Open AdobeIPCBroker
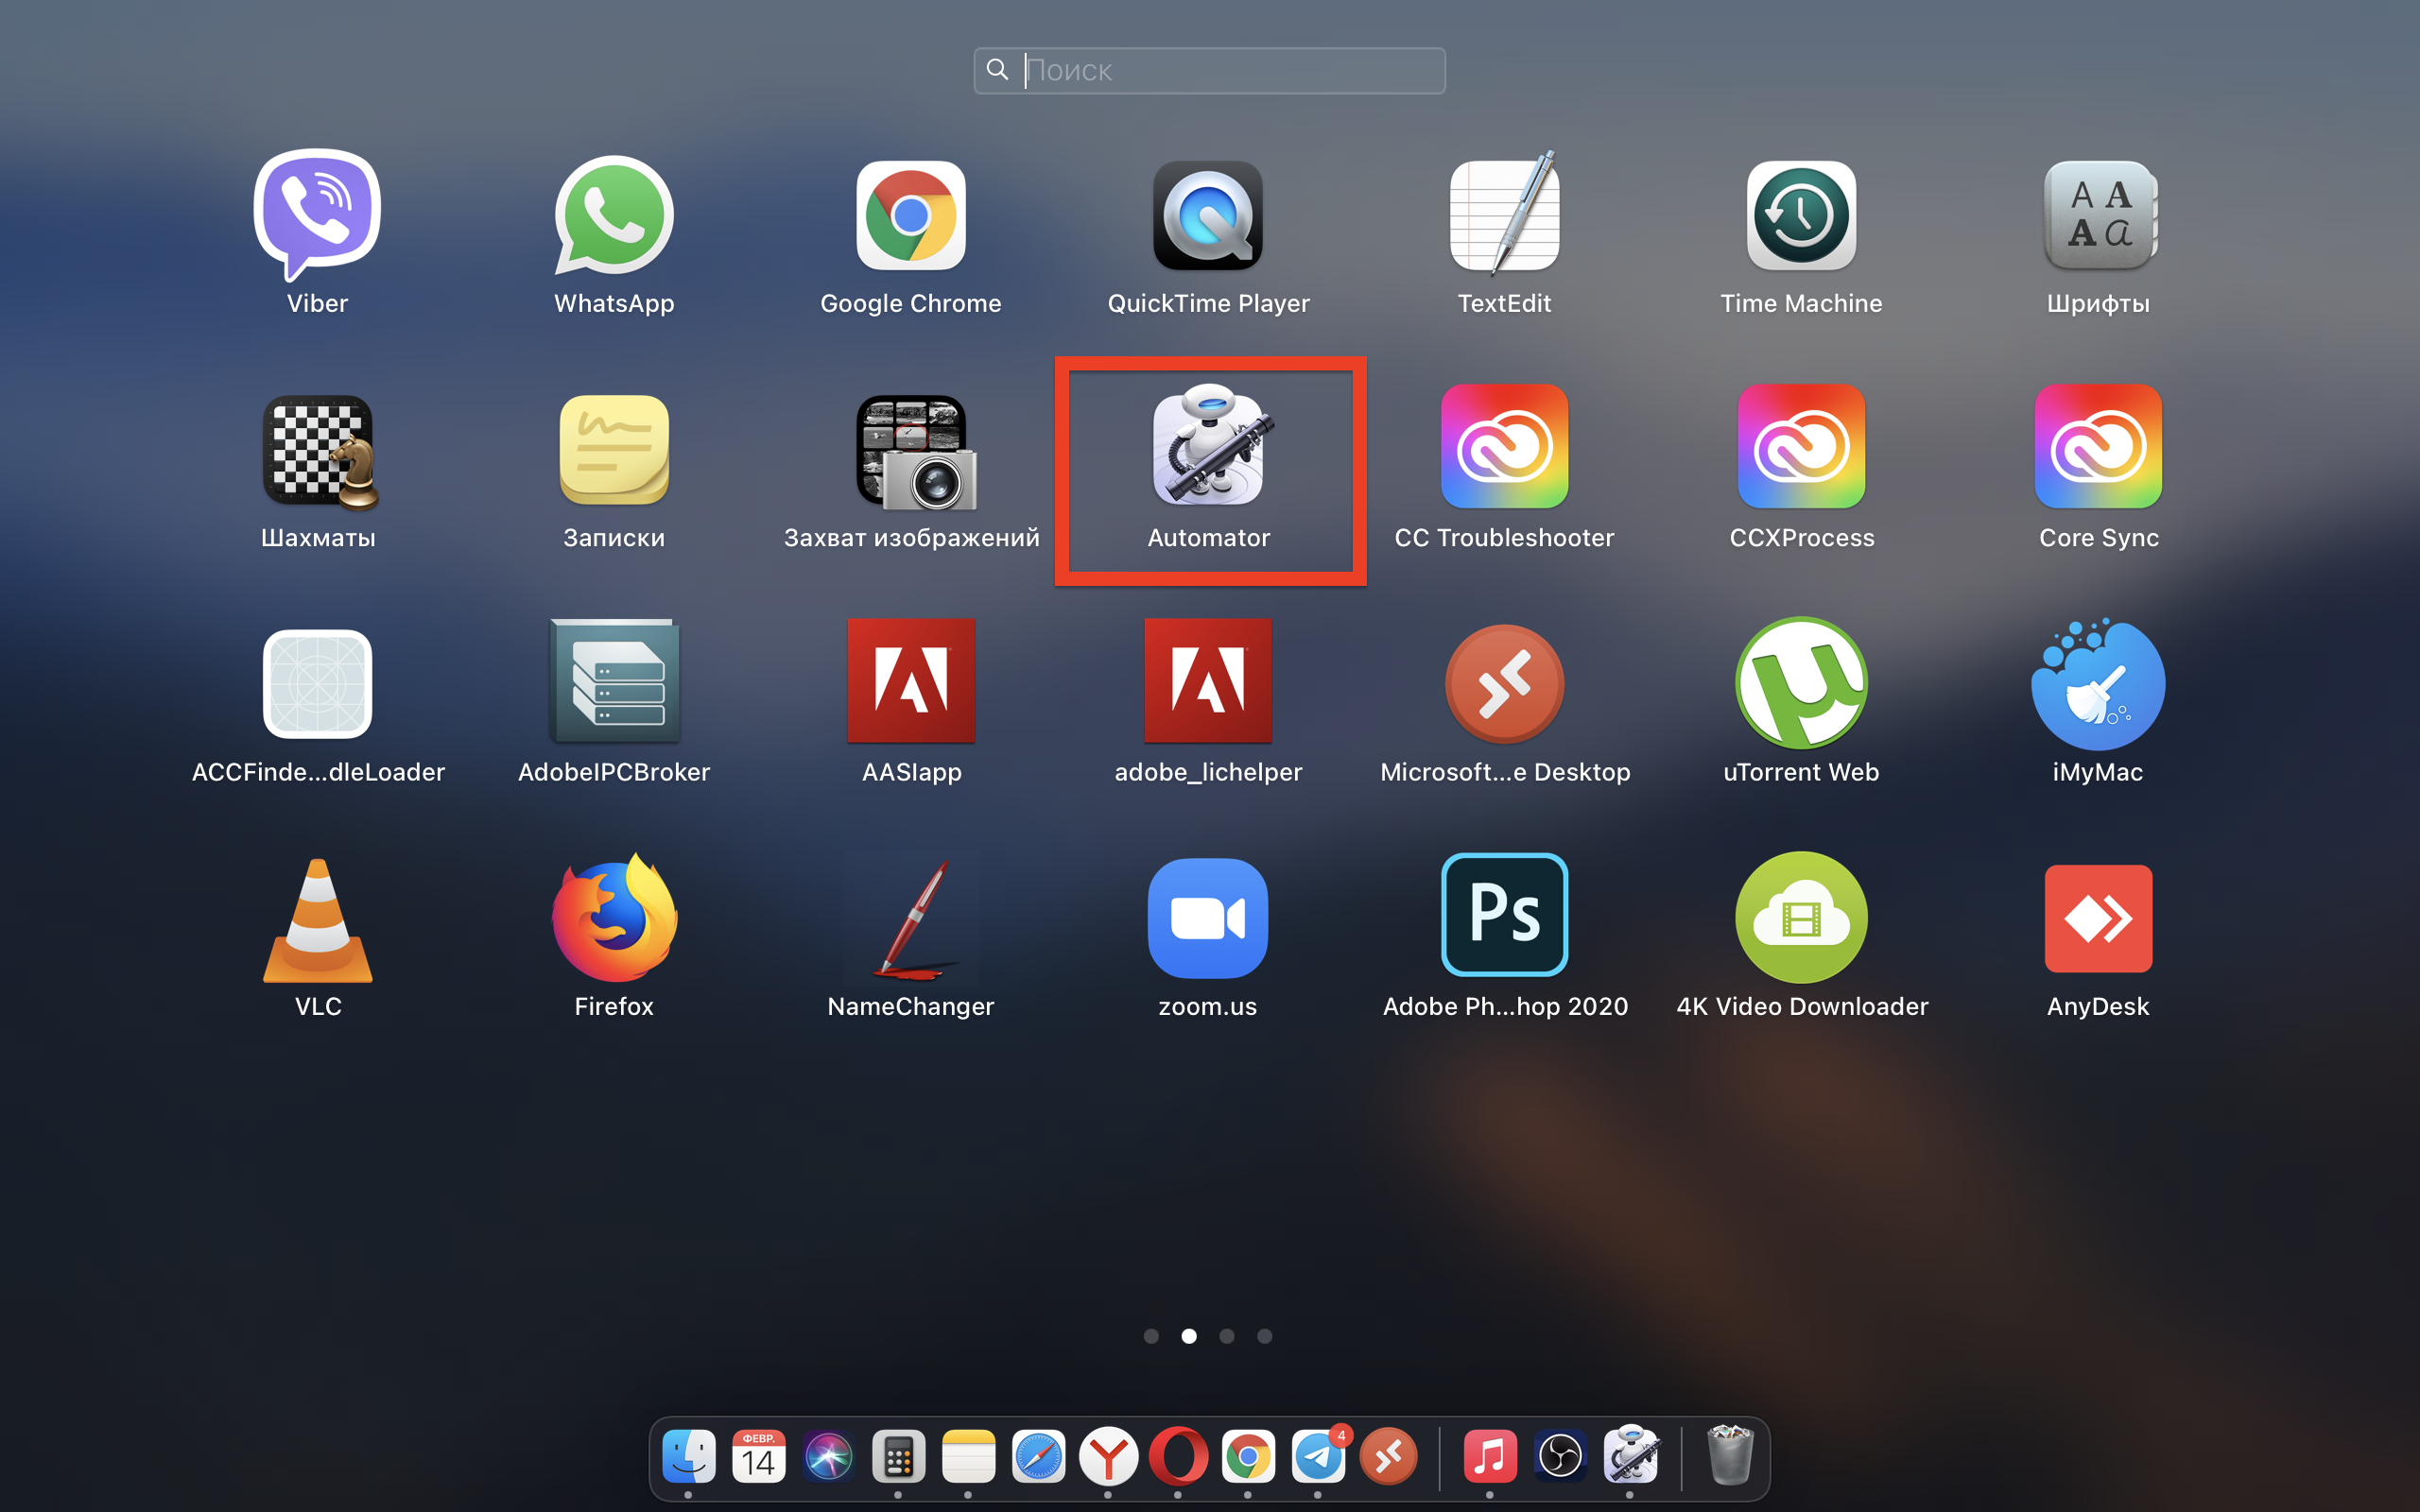The height and width of the screenshot is (1512, 2420). pyautogui.click(x=614, y=681)
